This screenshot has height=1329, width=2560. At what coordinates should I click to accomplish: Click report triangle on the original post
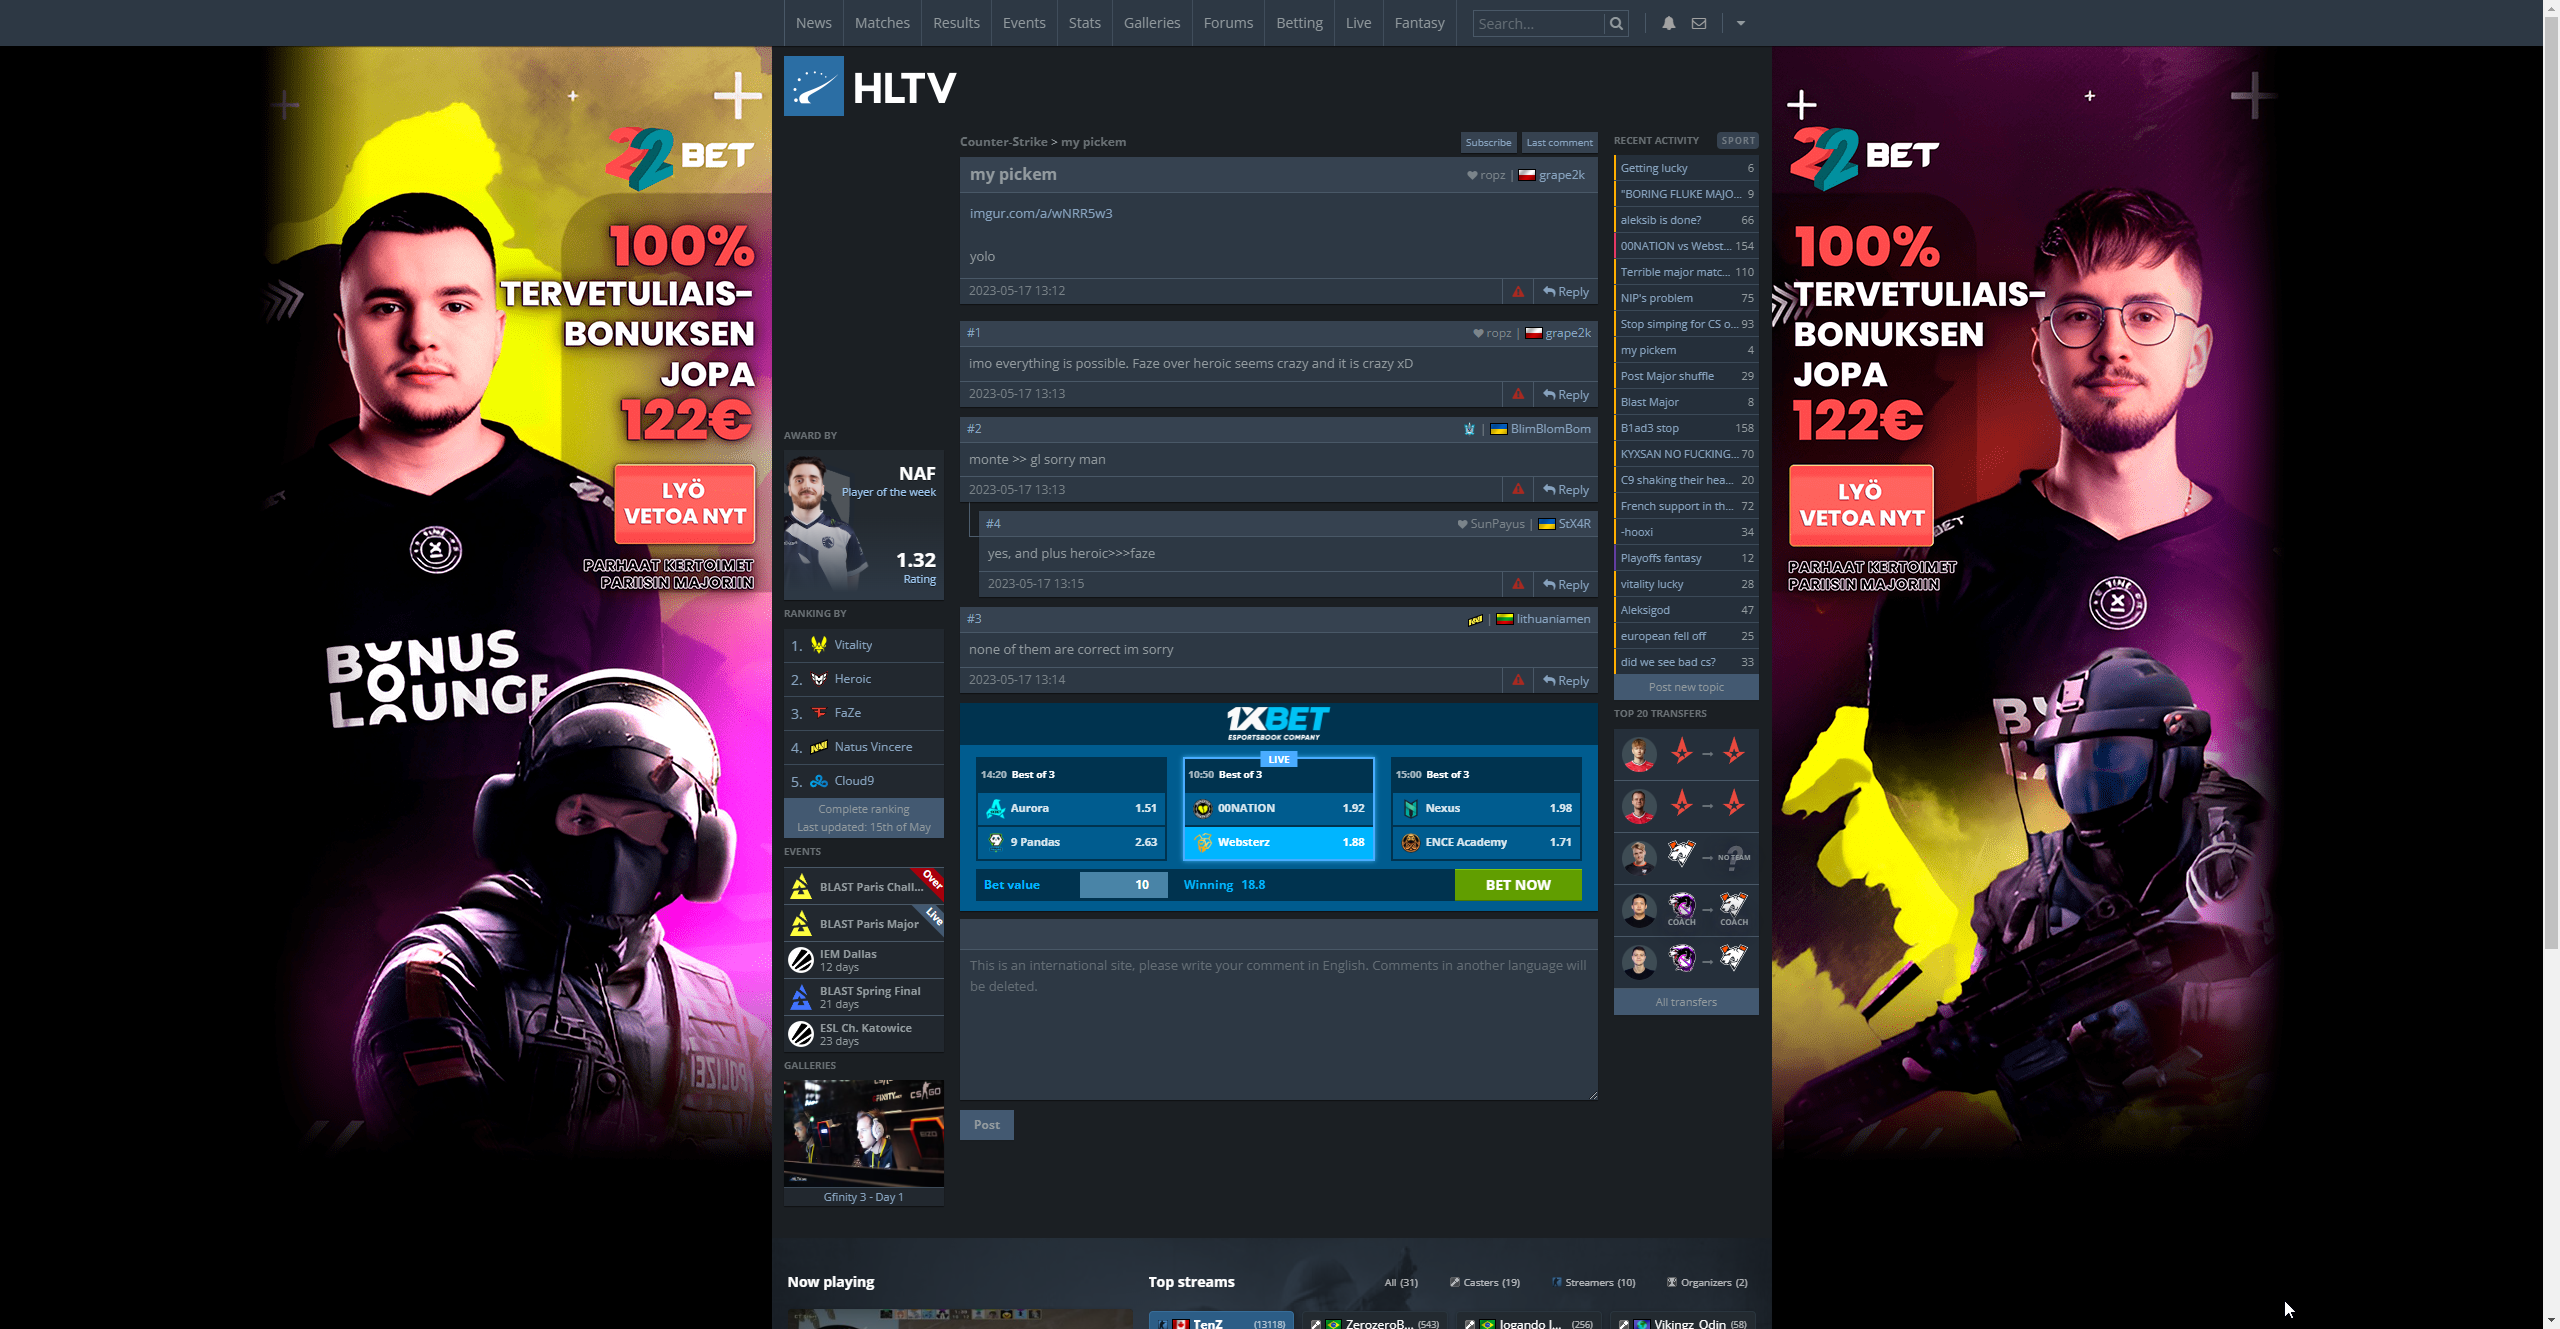click(x=1518, y=292)
